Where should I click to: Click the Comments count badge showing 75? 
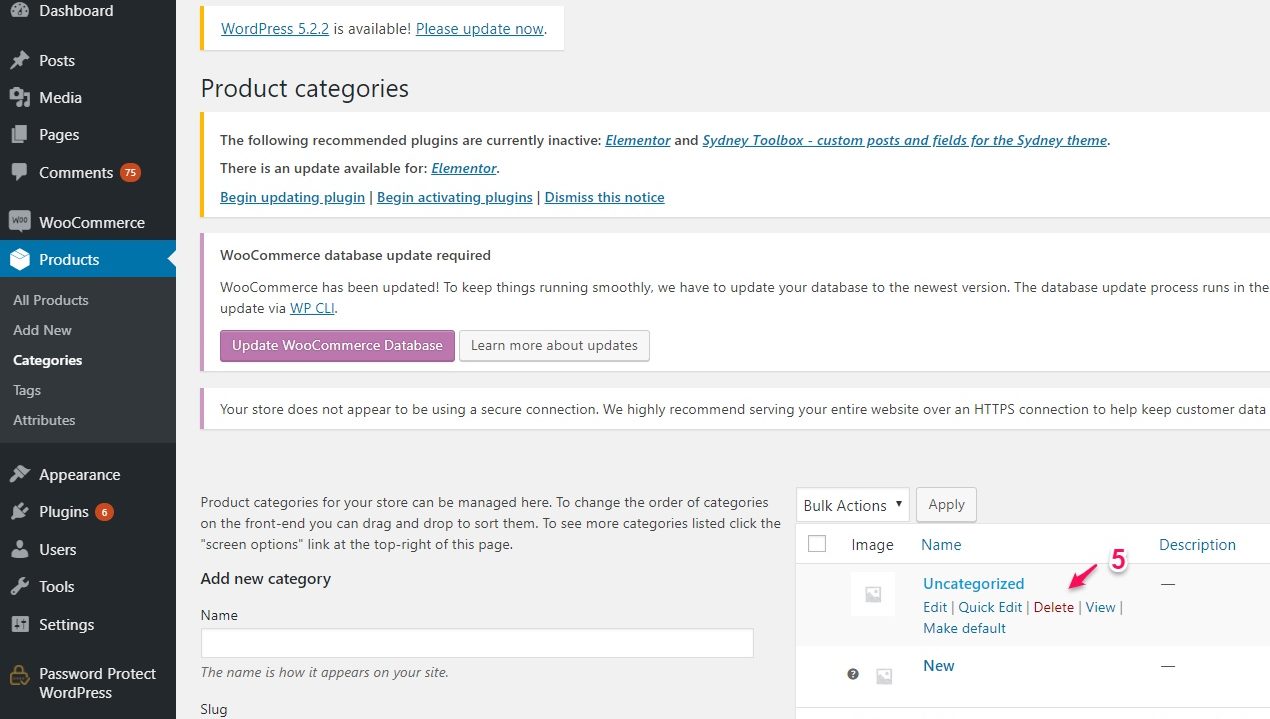(x=130, y=172)
